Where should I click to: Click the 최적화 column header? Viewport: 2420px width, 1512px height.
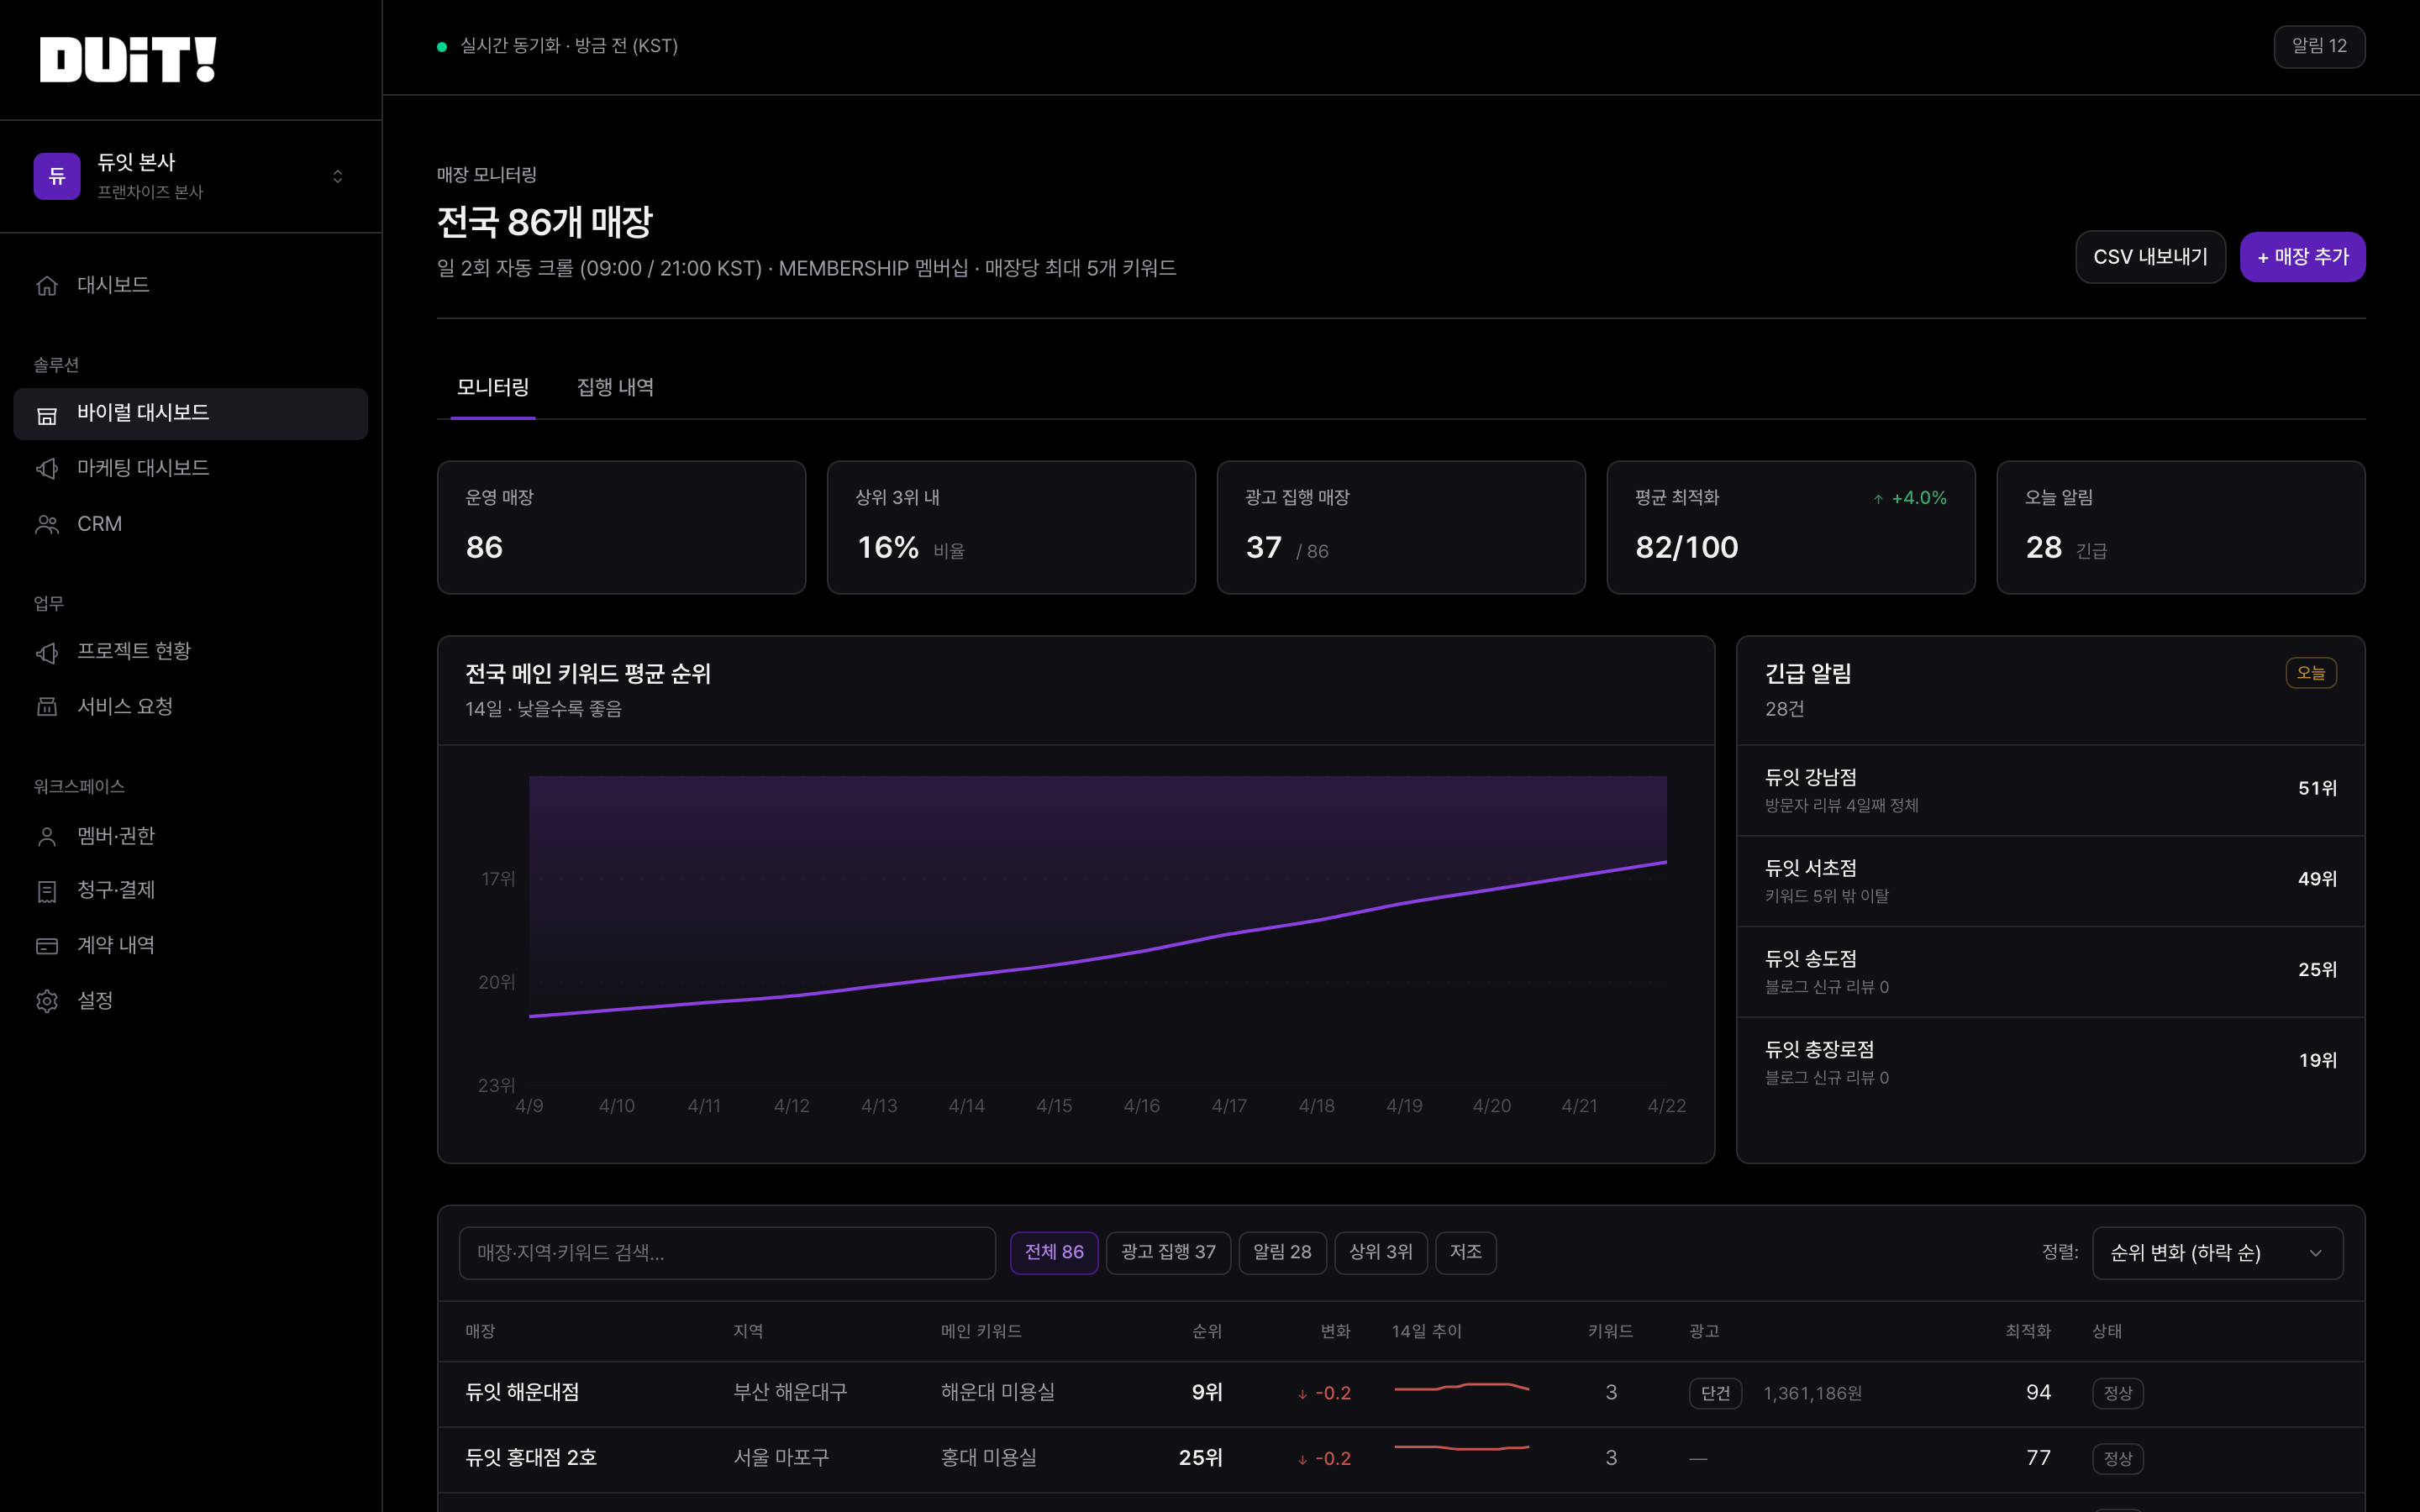click(2027, 1332)
